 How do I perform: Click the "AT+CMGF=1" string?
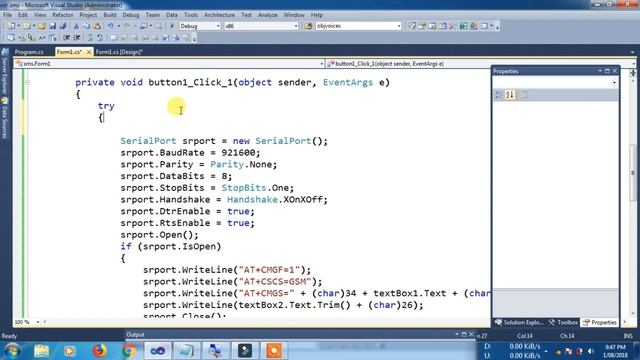[x=269, y=270]
